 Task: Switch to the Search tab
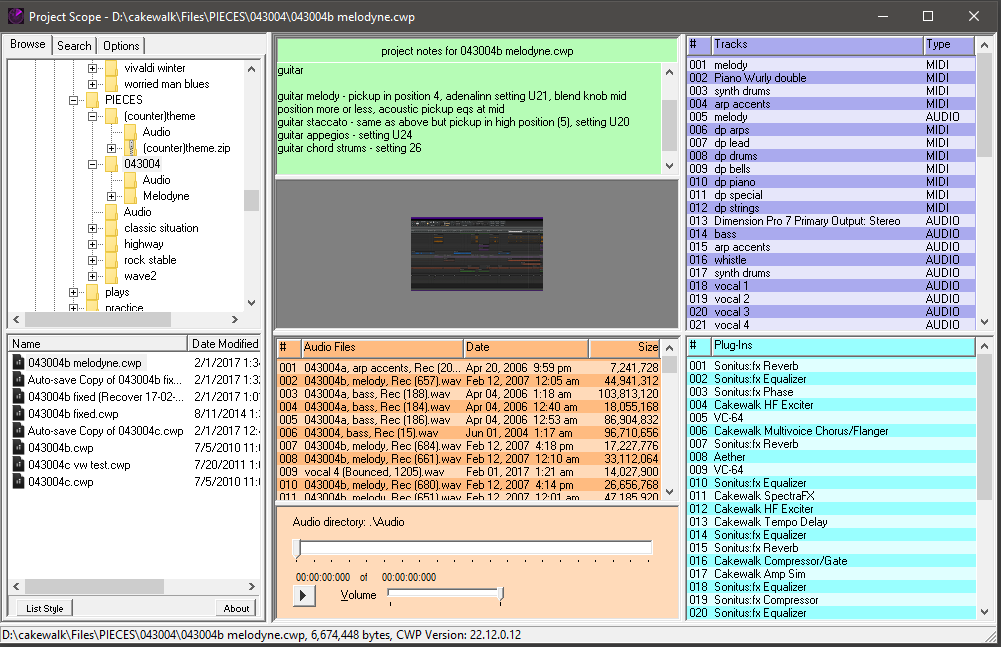click(x=74, y=45)
